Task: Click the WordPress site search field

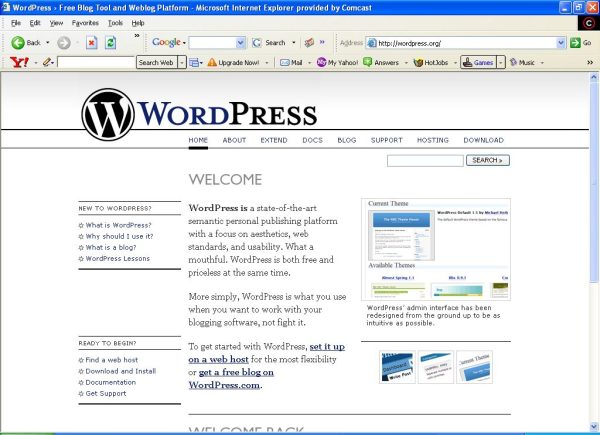Action: (x=425, y=161)
